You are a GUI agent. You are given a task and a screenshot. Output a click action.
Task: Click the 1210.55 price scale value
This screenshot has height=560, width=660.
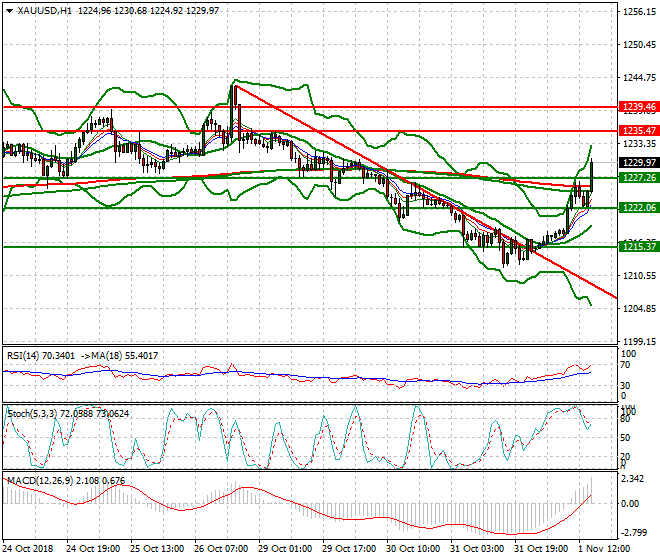click(639, 276)
